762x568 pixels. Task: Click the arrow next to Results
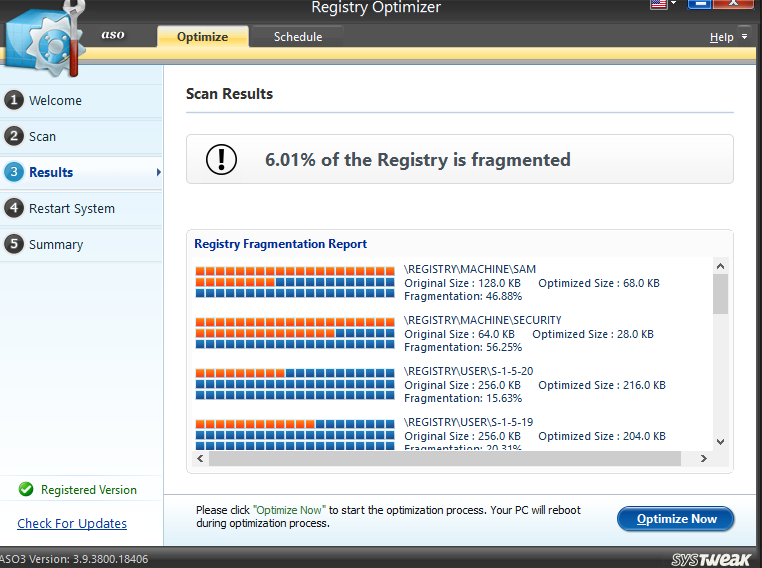click(158, 172)
